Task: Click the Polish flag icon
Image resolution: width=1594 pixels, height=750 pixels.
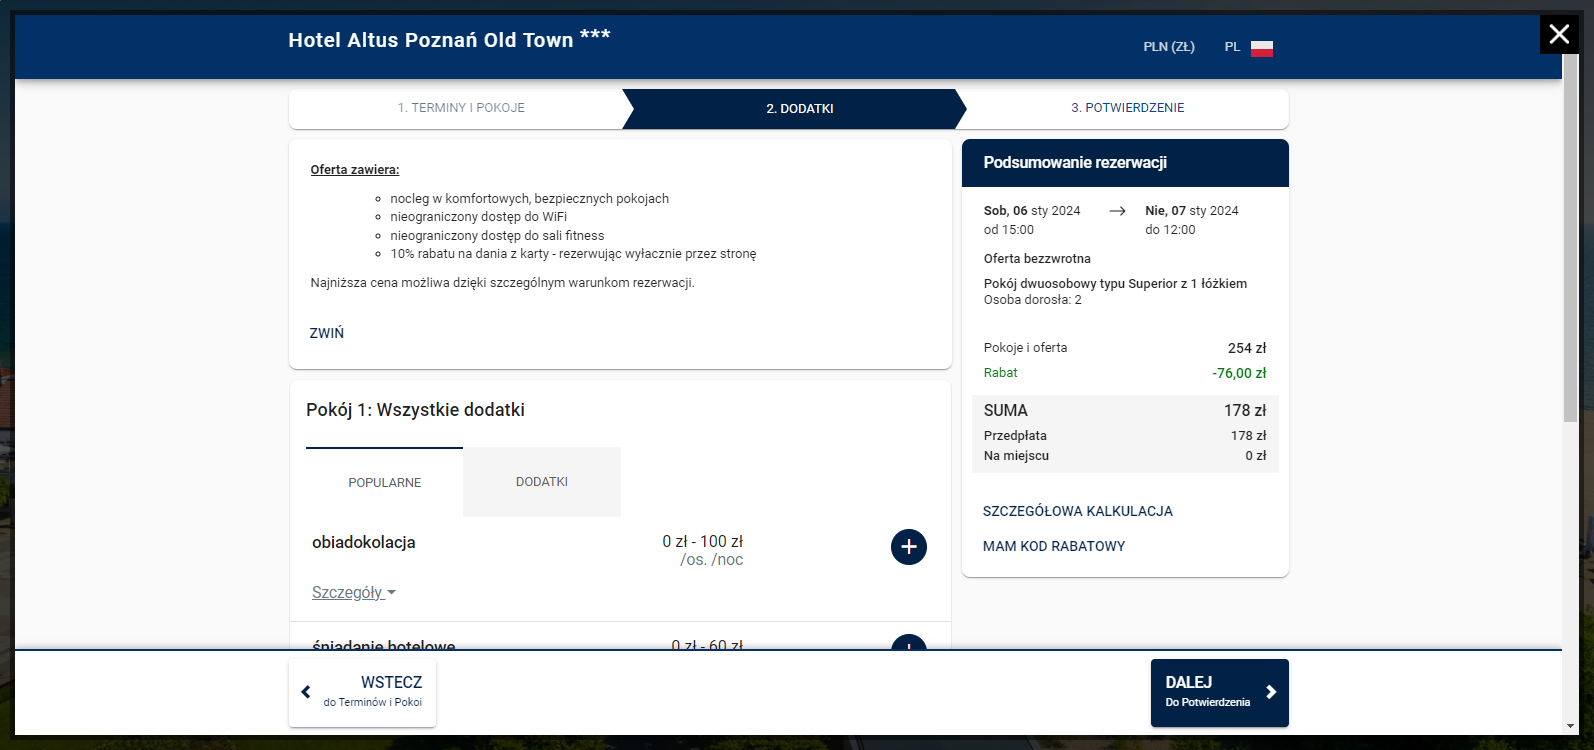Action: click(1262, 48)
